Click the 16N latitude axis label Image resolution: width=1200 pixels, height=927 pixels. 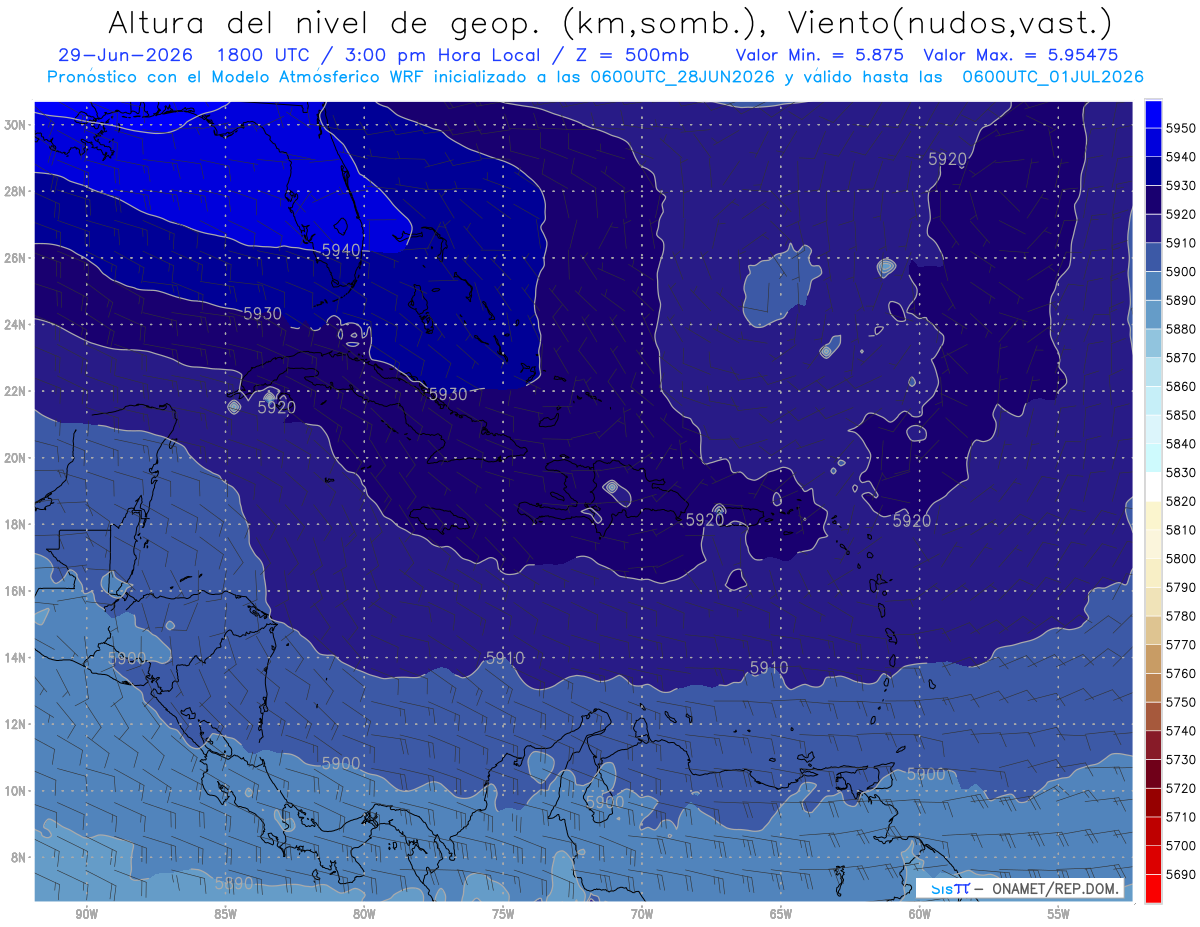point(16,590)
